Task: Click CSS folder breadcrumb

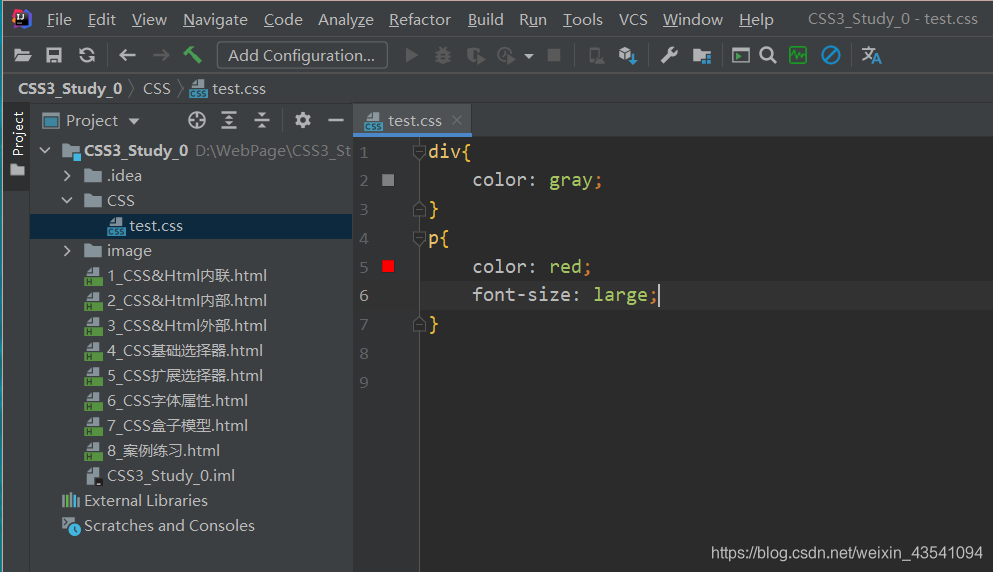Action: [156, 89]
